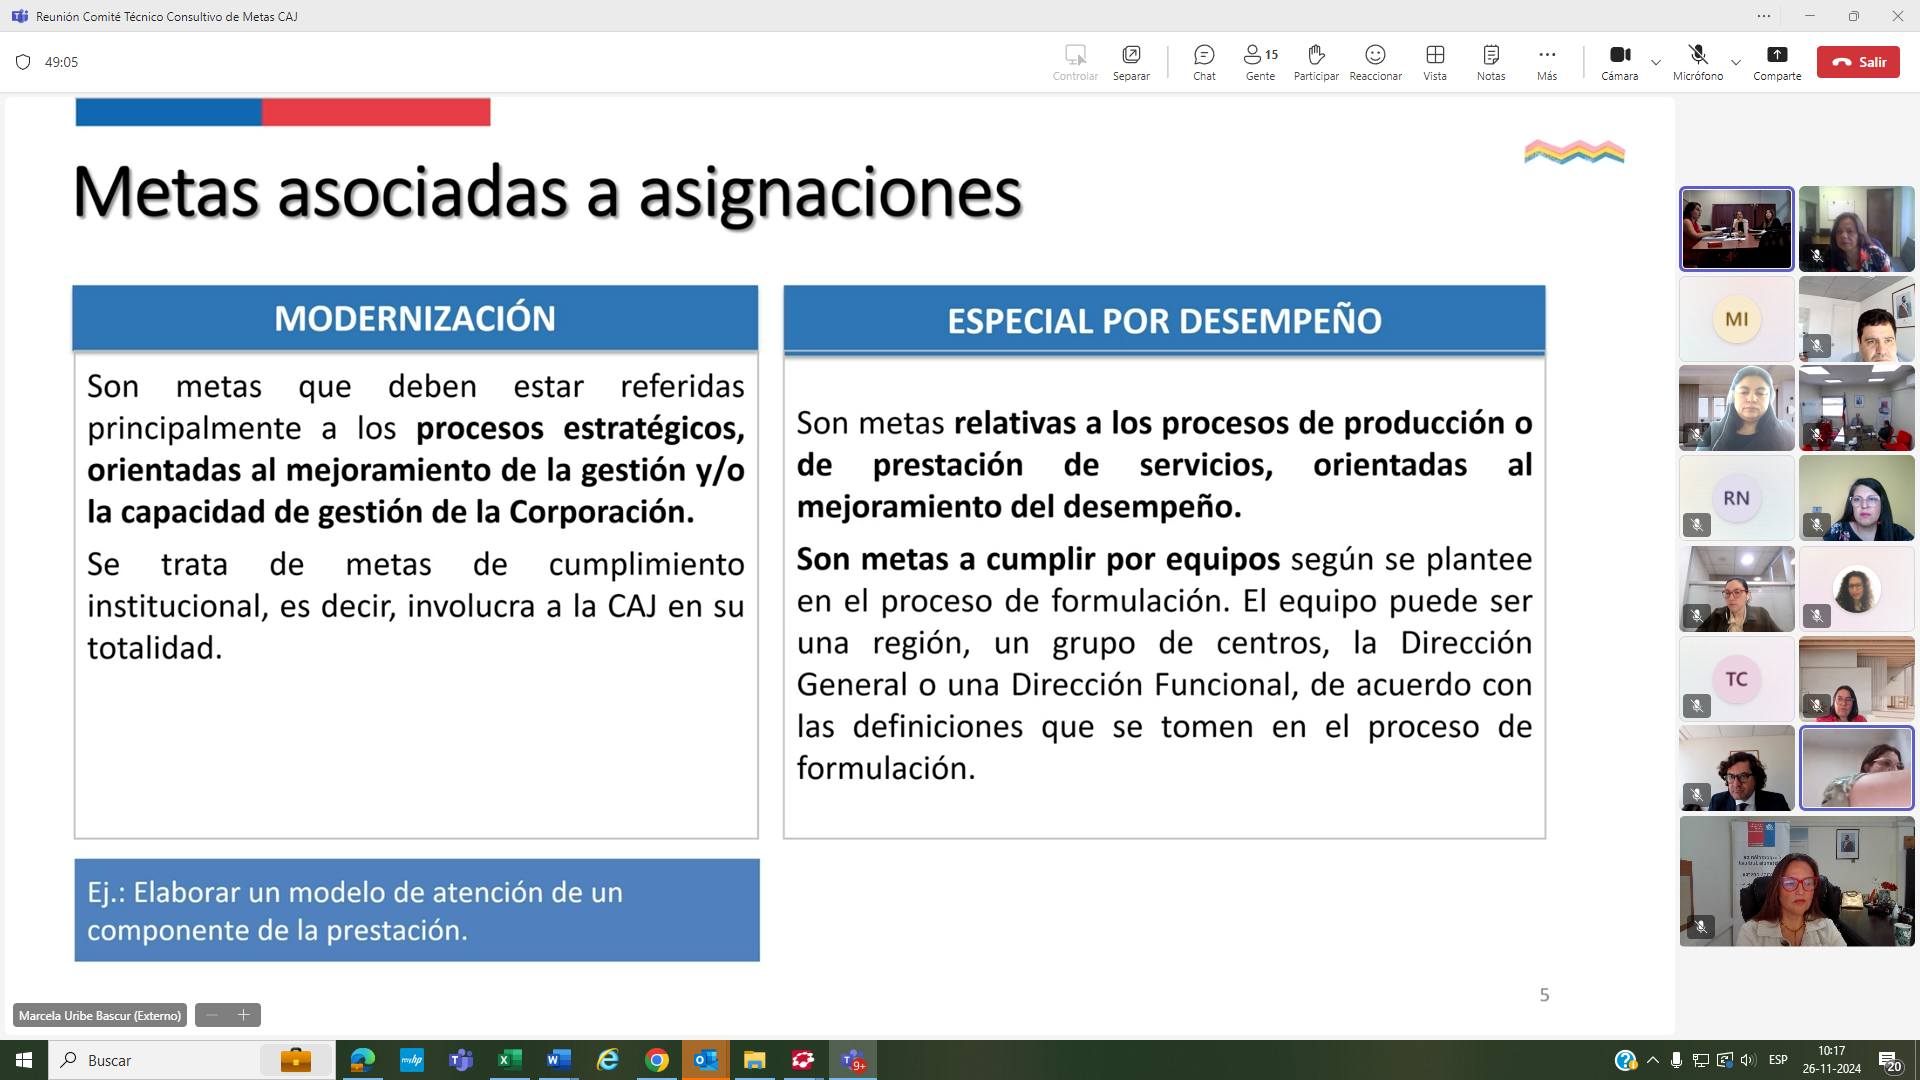Switch to the ESP language indicator

click(x=1779, y=1060)
